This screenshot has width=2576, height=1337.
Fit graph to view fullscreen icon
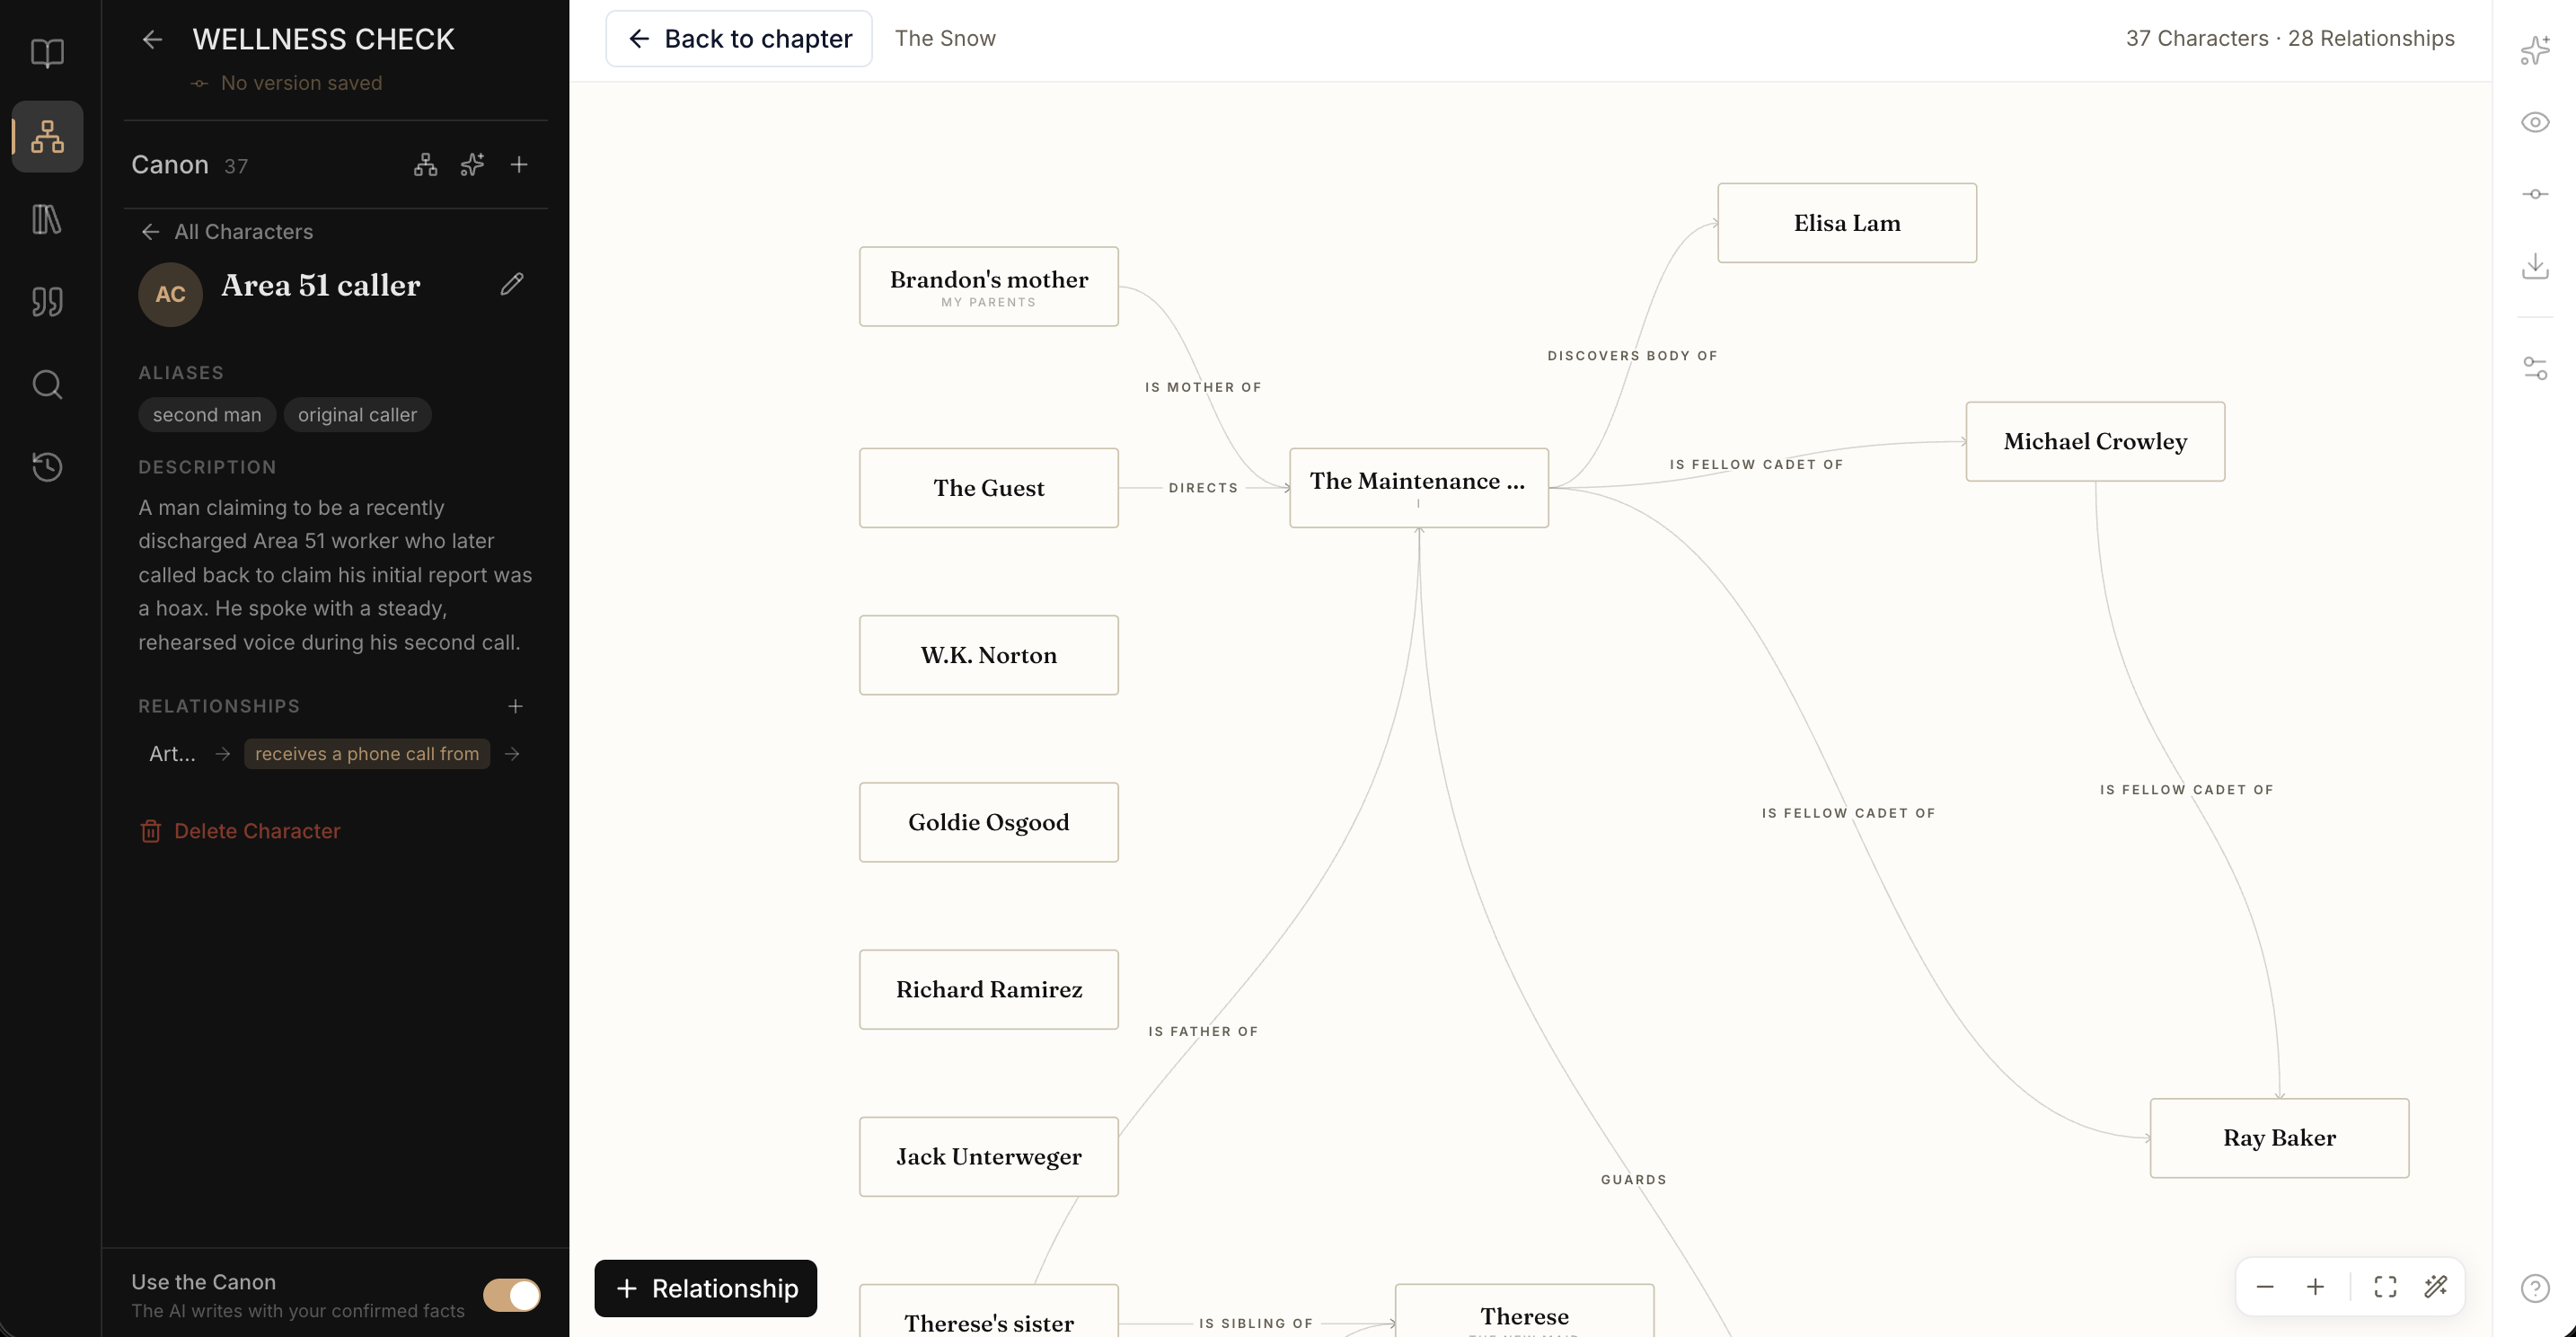point(2385,1287)
